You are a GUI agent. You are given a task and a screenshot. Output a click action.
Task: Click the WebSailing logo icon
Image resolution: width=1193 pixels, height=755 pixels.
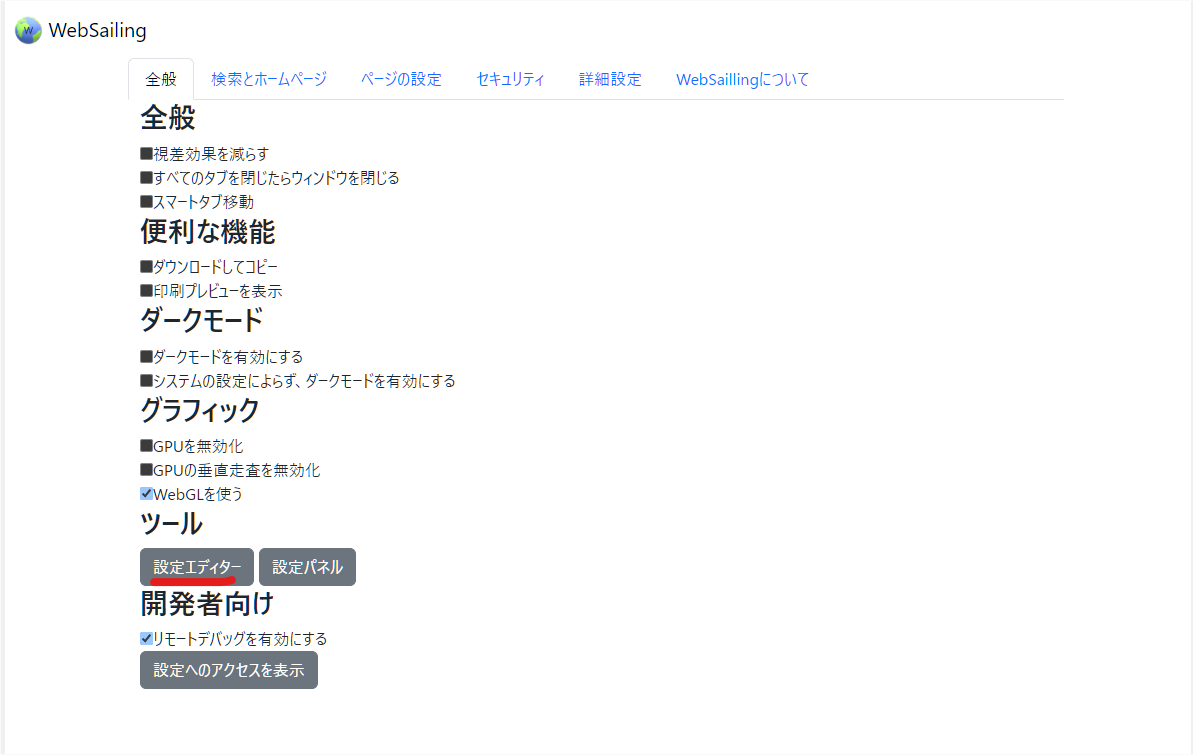point(26,30)
